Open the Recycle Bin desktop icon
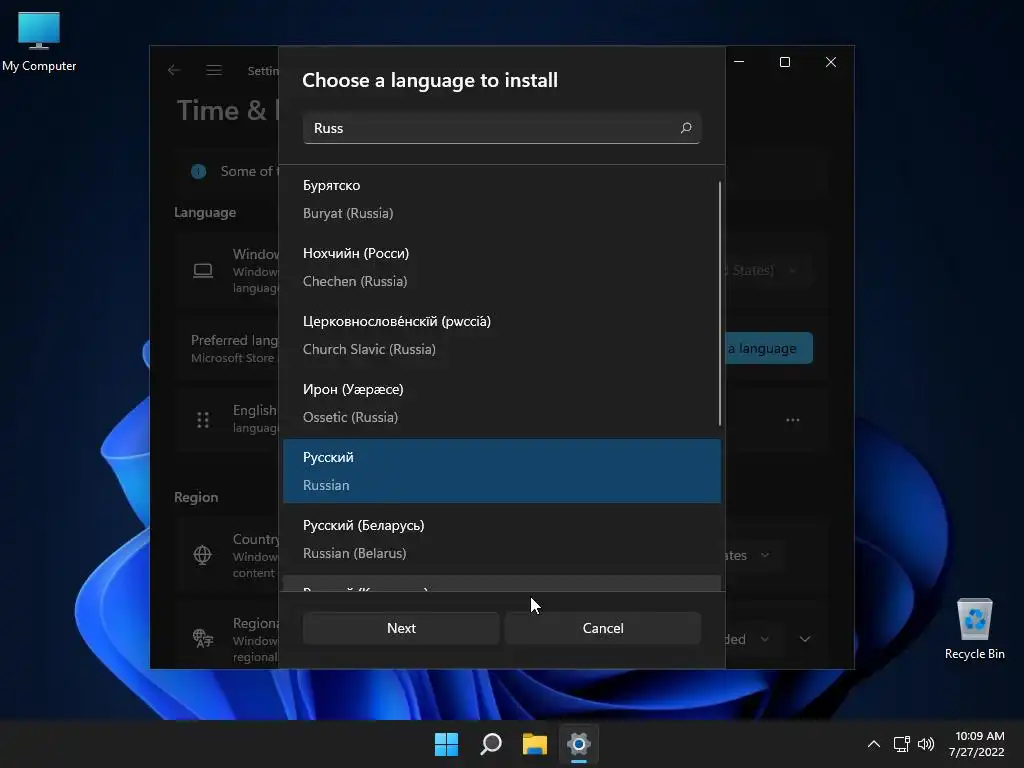This screenshot has height=768, width=1024. [974, 628]
